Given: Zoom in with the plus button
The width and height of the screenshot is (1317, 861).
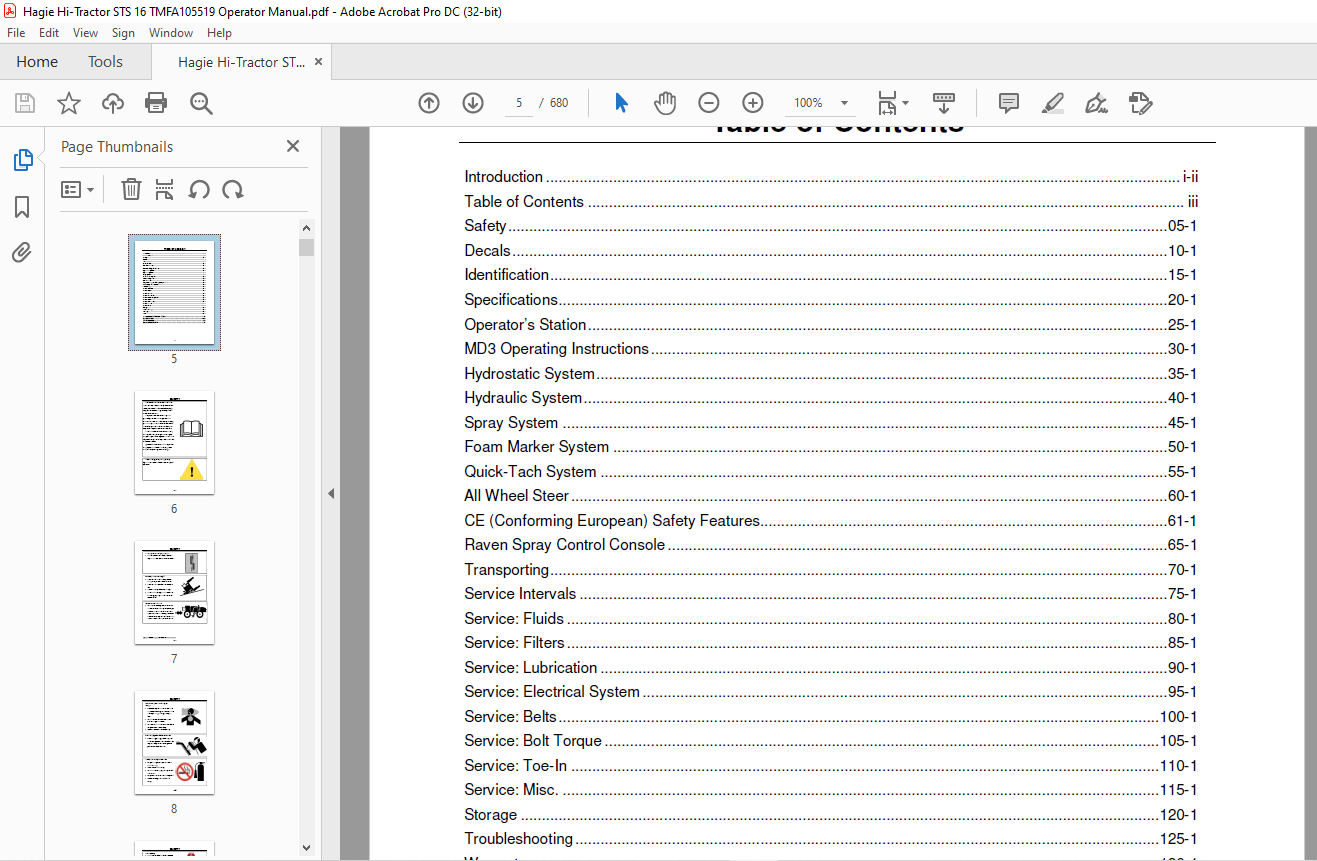Looking at the screenshot, I should click(753, 103).
